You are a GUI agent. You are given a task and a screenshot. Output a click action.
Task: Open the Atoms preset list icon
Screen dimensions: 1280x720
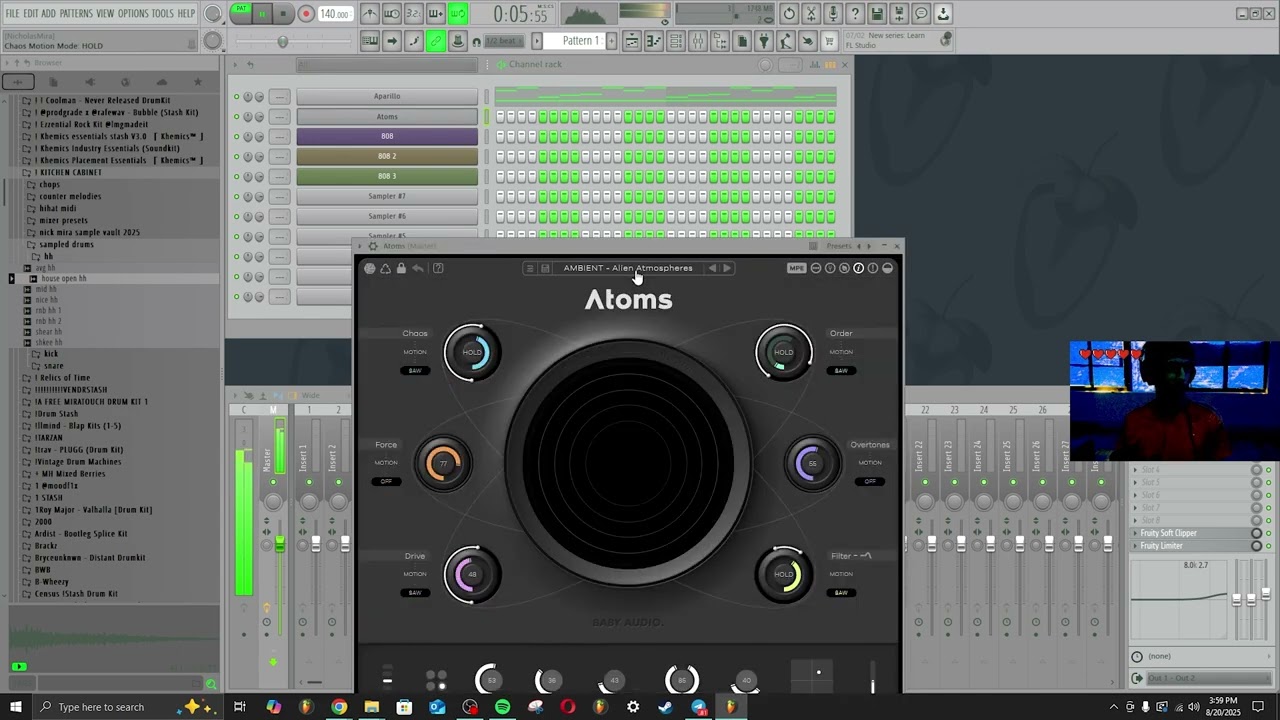pyautogui.click(x=530, y=268)
